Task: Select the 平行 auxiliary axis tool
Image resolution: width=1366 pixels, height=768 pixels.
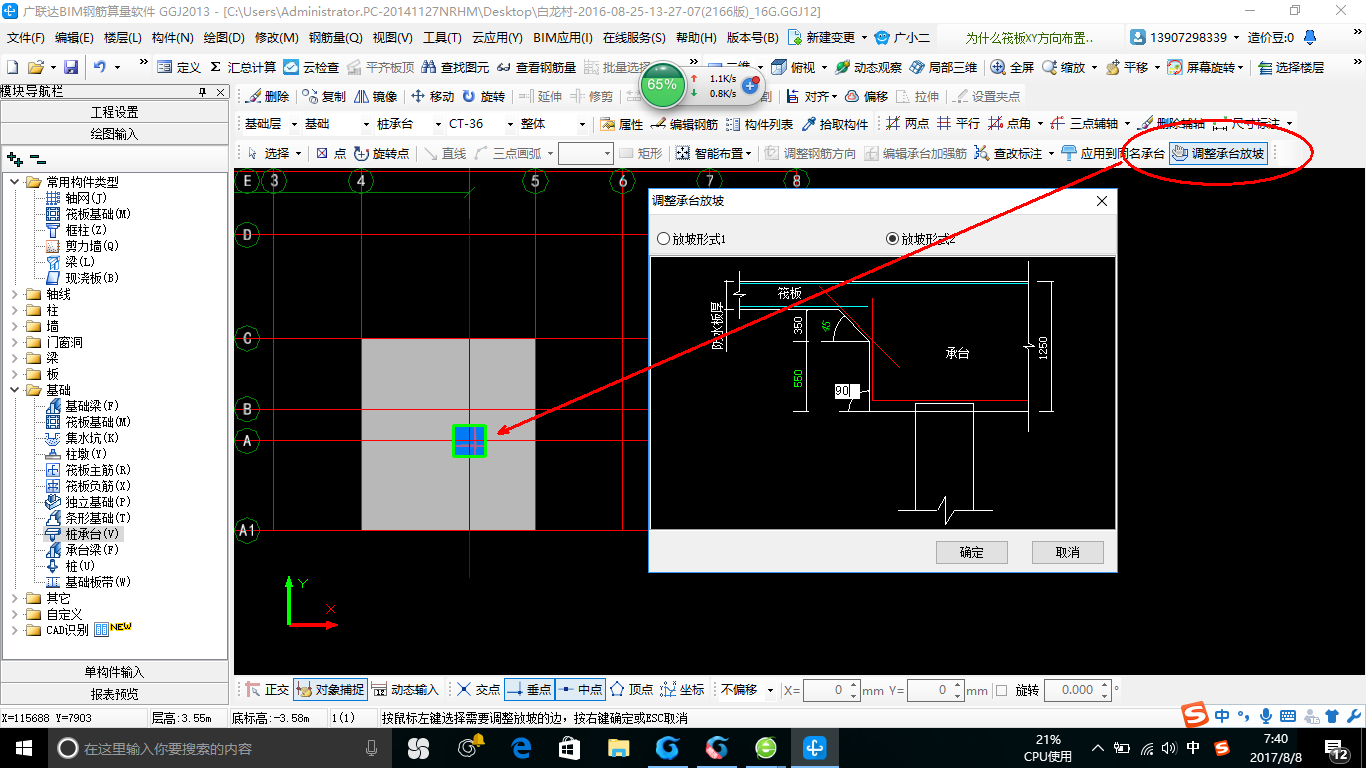Action: (958, 125)
